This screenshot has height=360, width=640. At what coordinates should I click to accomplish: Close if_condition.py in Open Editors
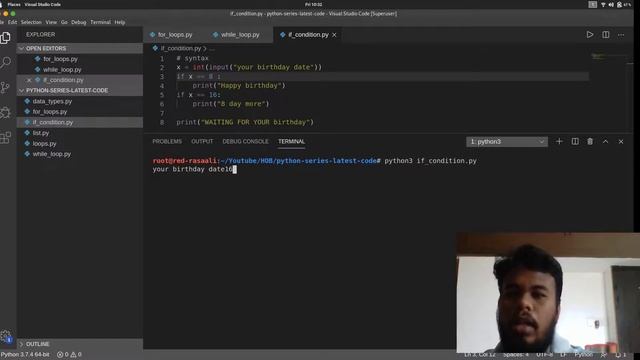pyautogui.click(x=29, y=80)
